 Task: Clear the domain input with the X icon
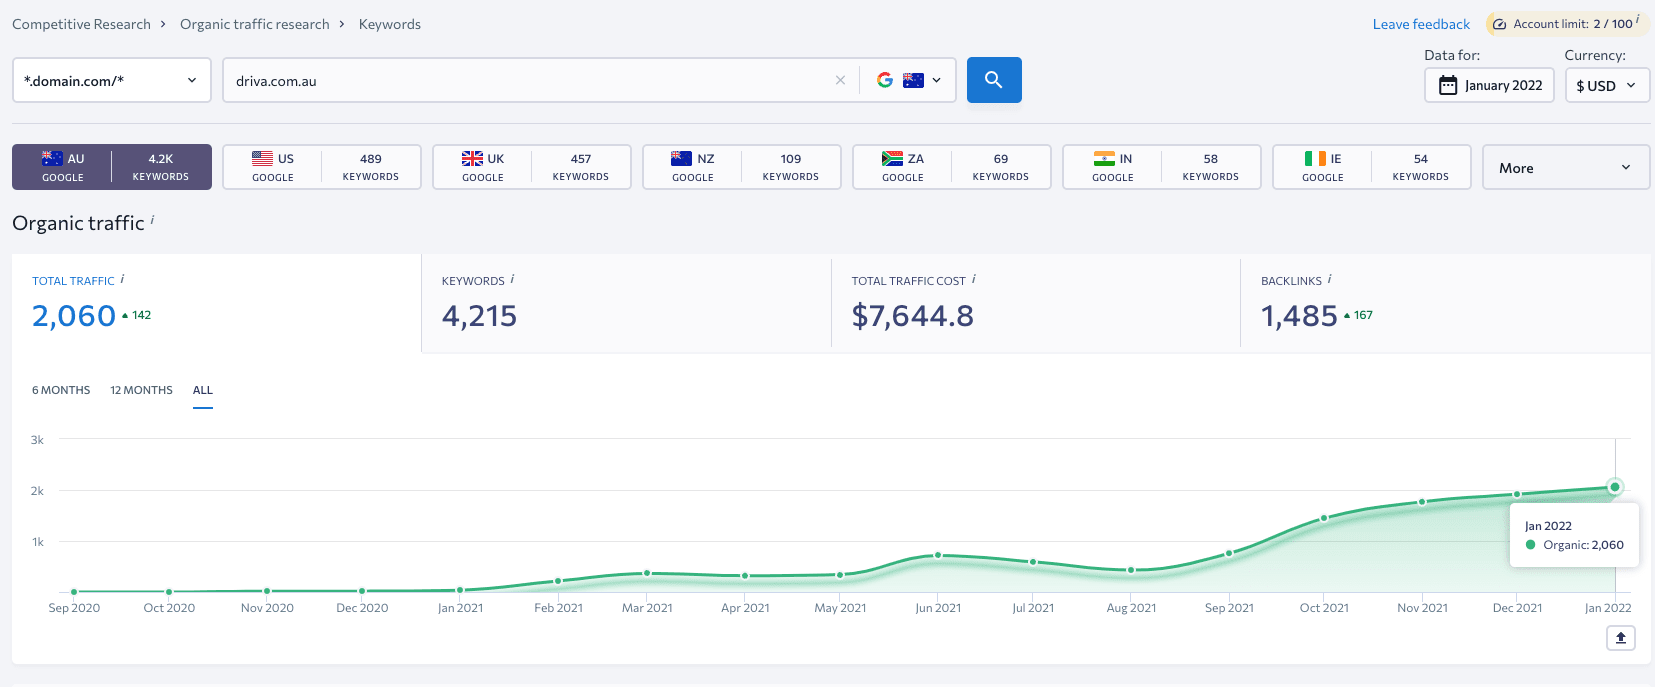click(x=840, y=81)
